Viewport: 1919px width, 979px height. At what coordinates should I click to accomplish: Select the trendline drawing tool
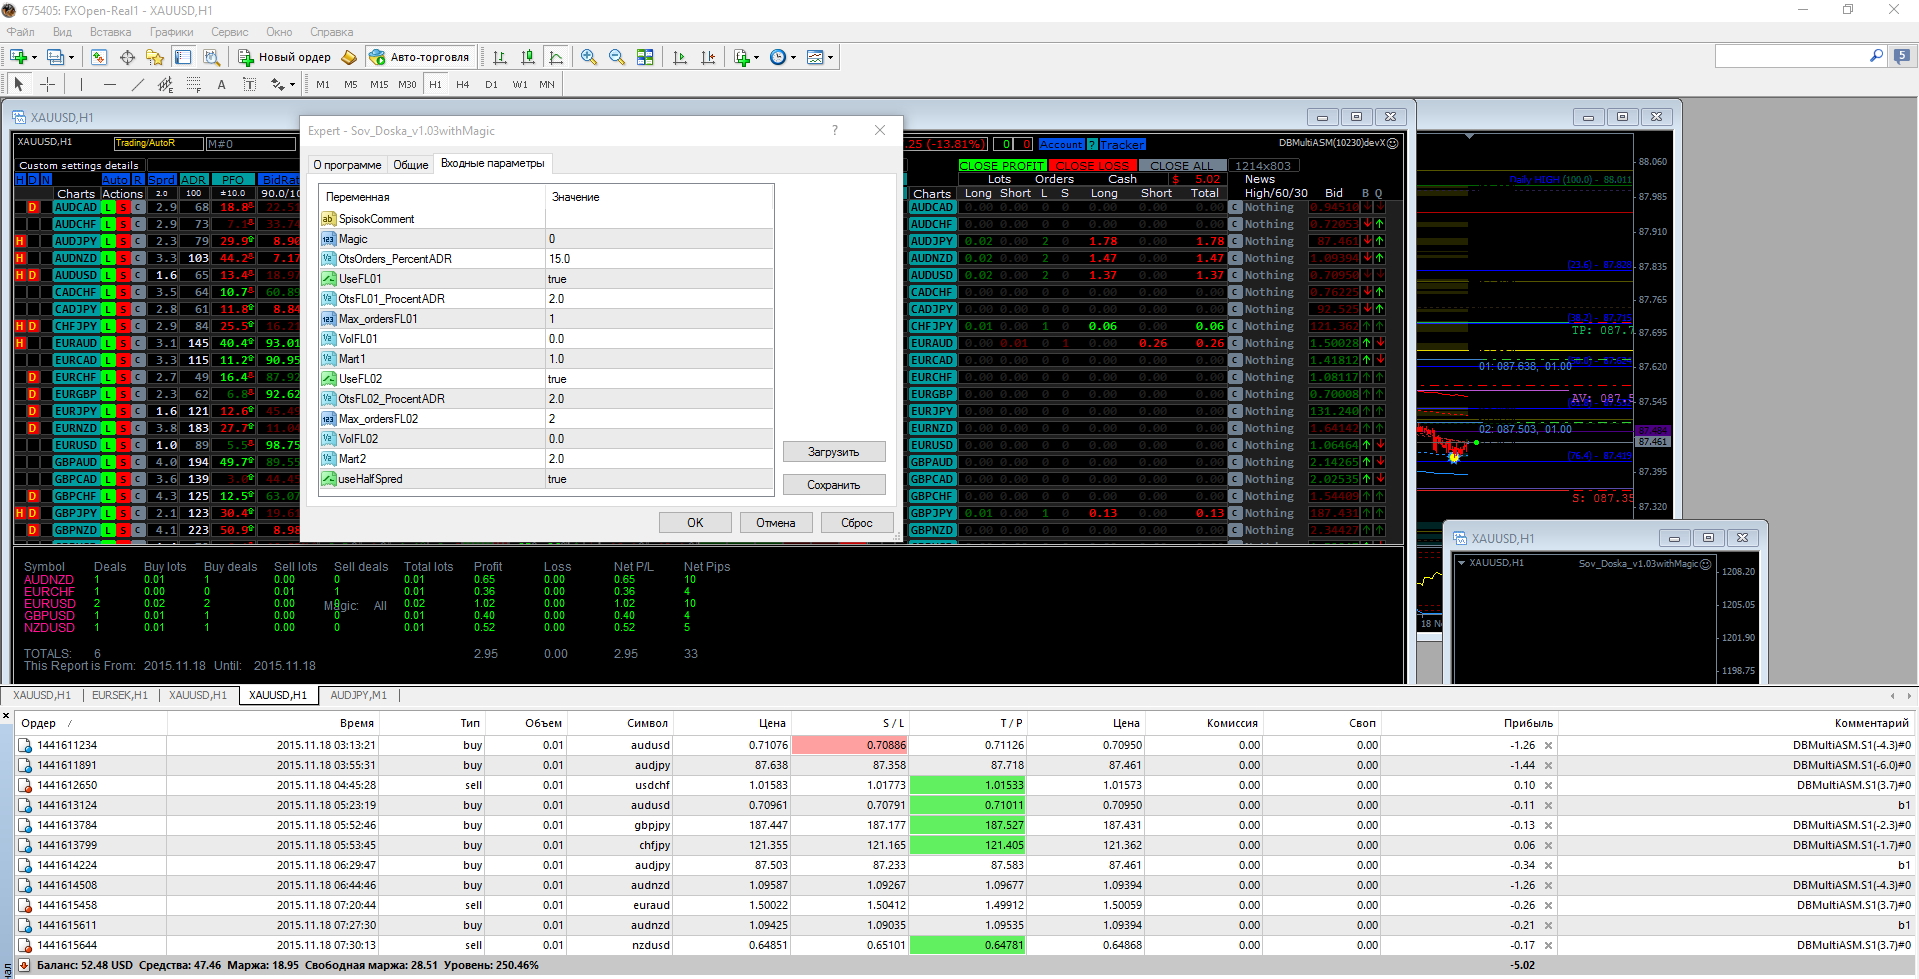[x=137, y=84]
